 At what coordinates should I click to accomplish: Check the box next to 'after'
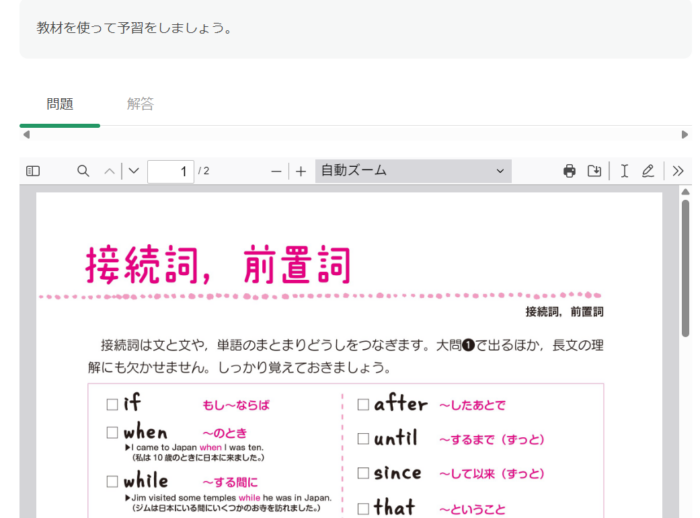click(x=363, y=405)
